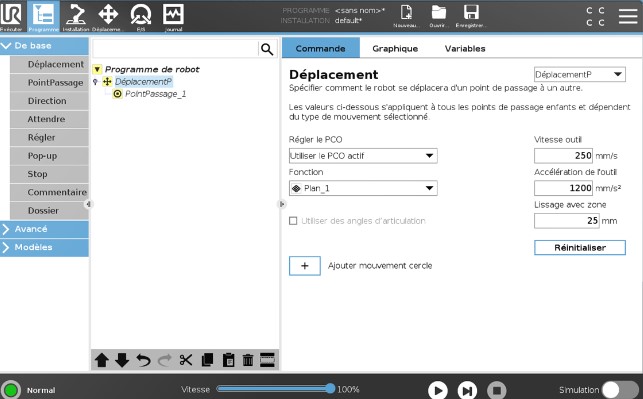Click the plus button for Ajouter mouvement cercle

point(305,266)
